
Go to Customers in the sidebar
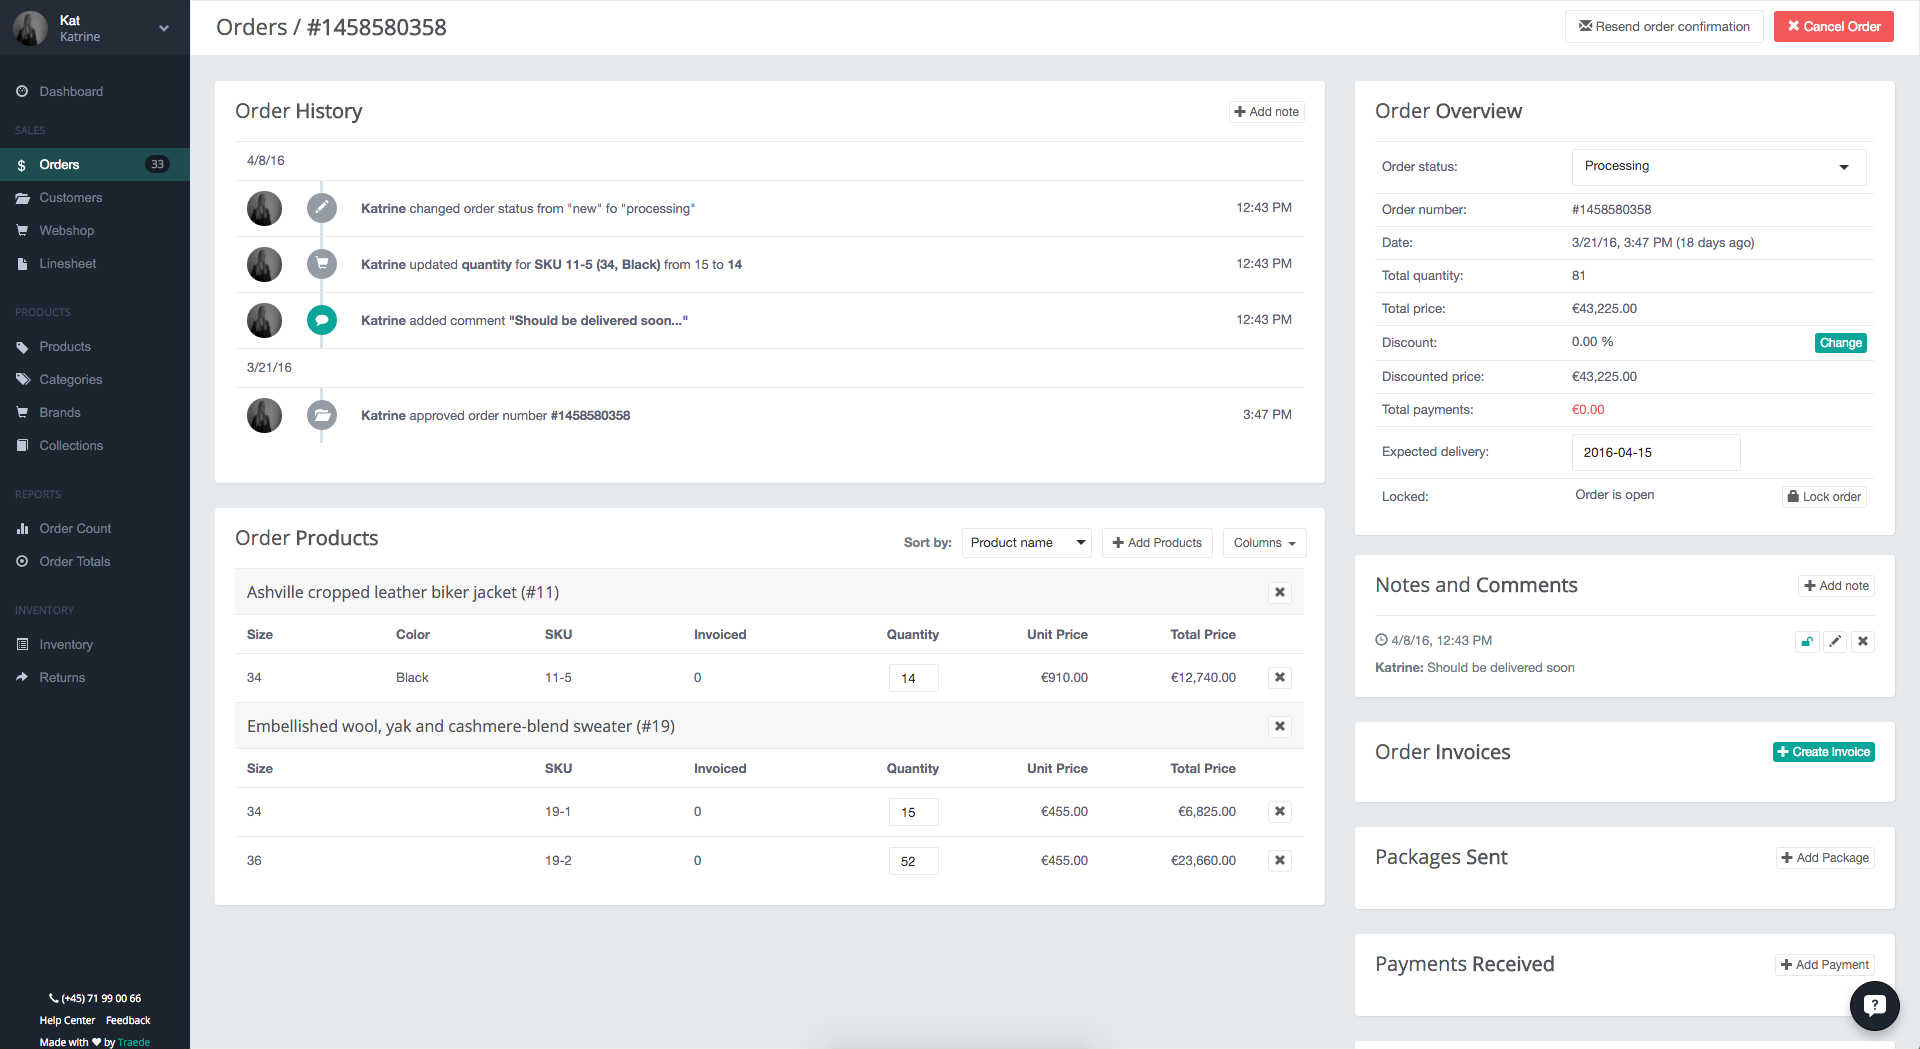pos(70,198)
